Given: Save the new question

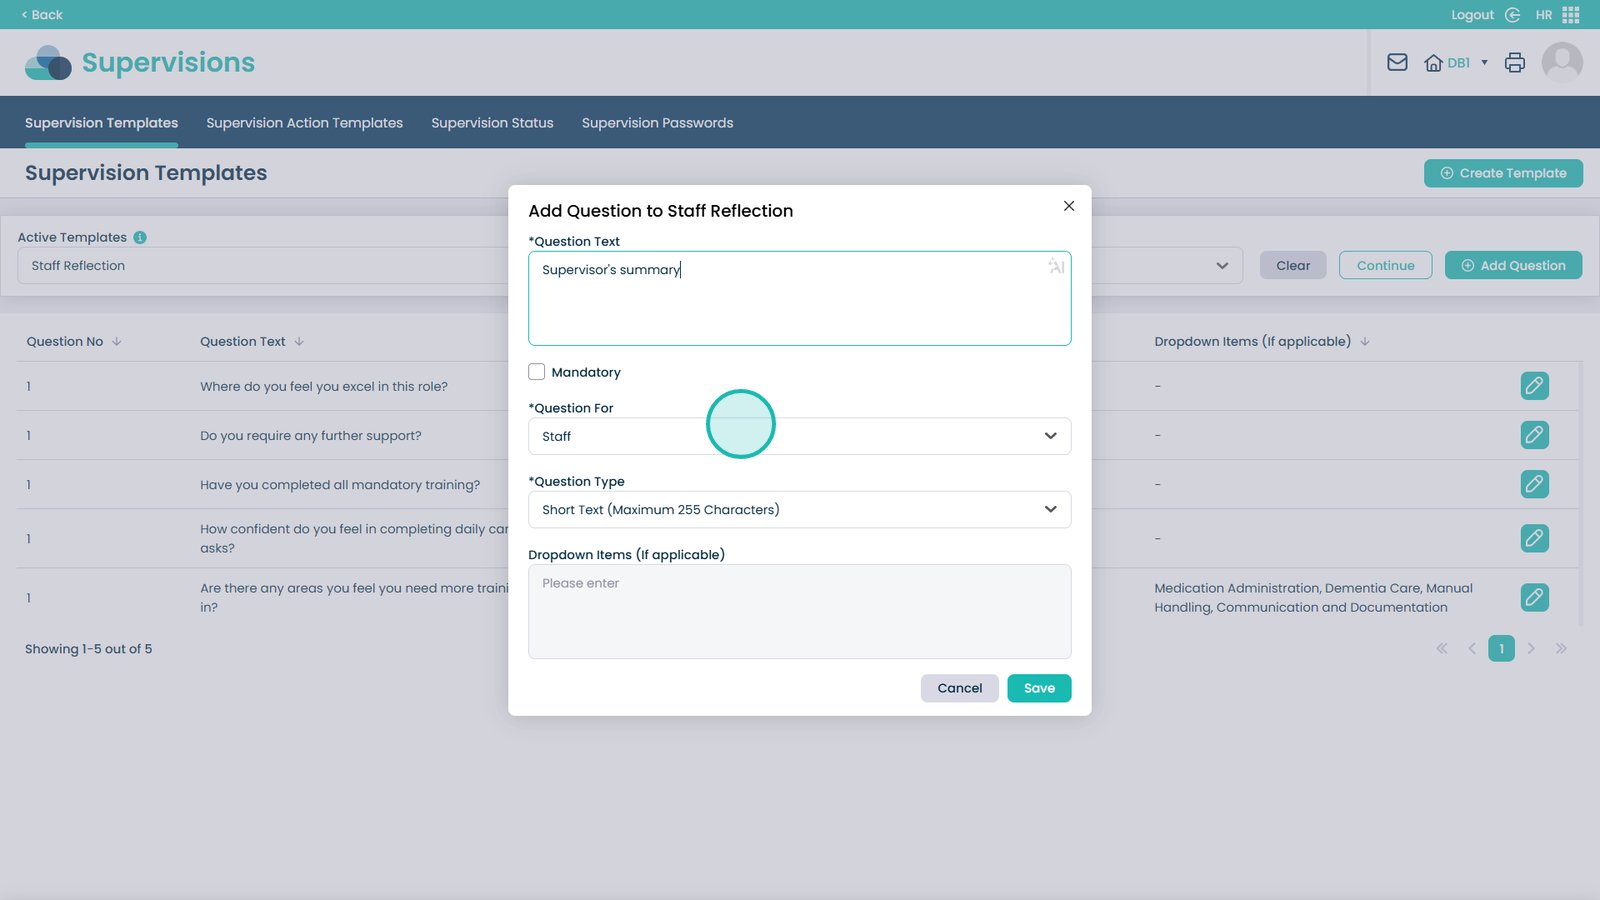Looking at the screenshot, I should click(1039, 688).
